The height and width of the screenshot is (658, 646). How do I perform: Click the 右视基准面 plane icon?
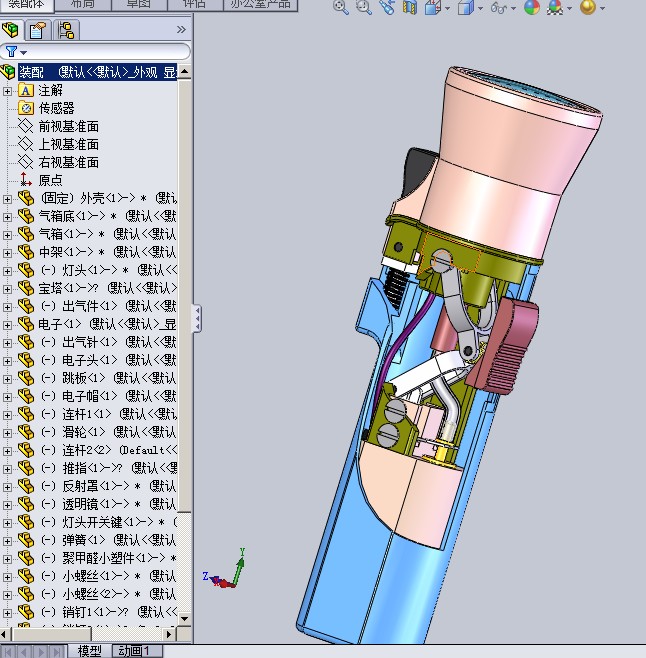pyautogui.click(x=26, y=162)
